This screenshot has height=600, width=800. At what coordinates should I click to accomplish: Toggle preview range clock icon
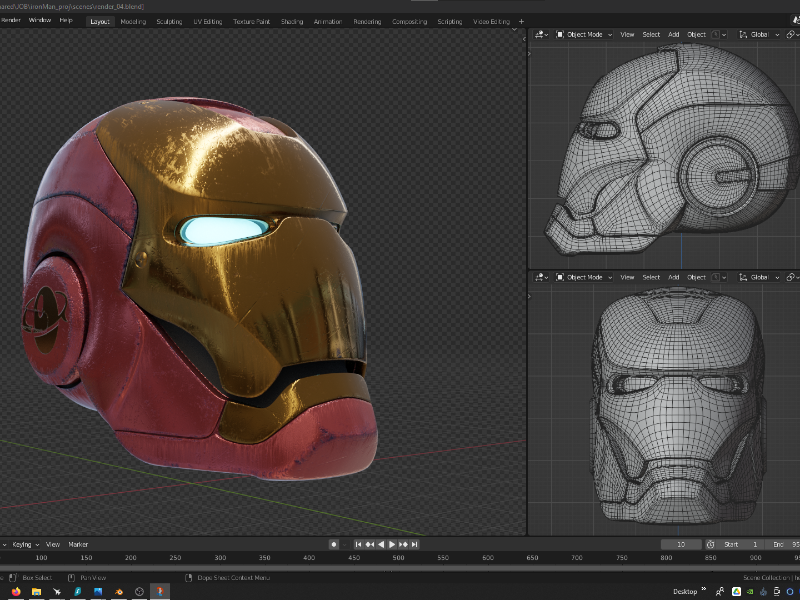(x=710, y=544)
